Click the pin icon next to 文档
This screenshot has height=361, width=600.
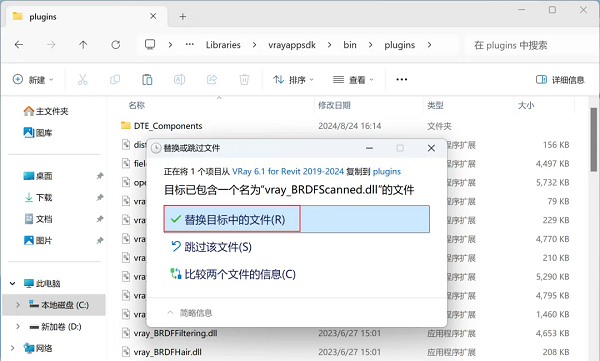100,219
